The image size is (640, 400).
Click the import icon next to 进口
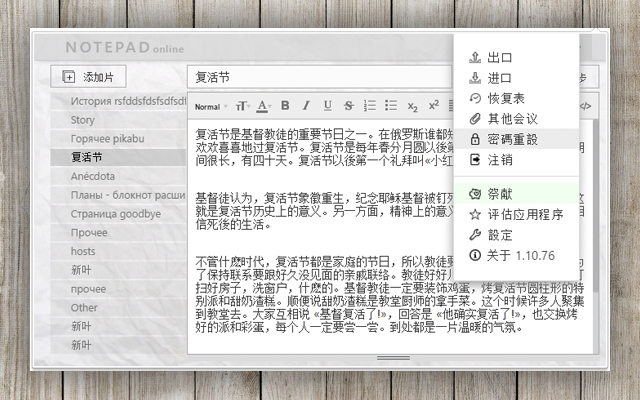(x=475, y=78)
